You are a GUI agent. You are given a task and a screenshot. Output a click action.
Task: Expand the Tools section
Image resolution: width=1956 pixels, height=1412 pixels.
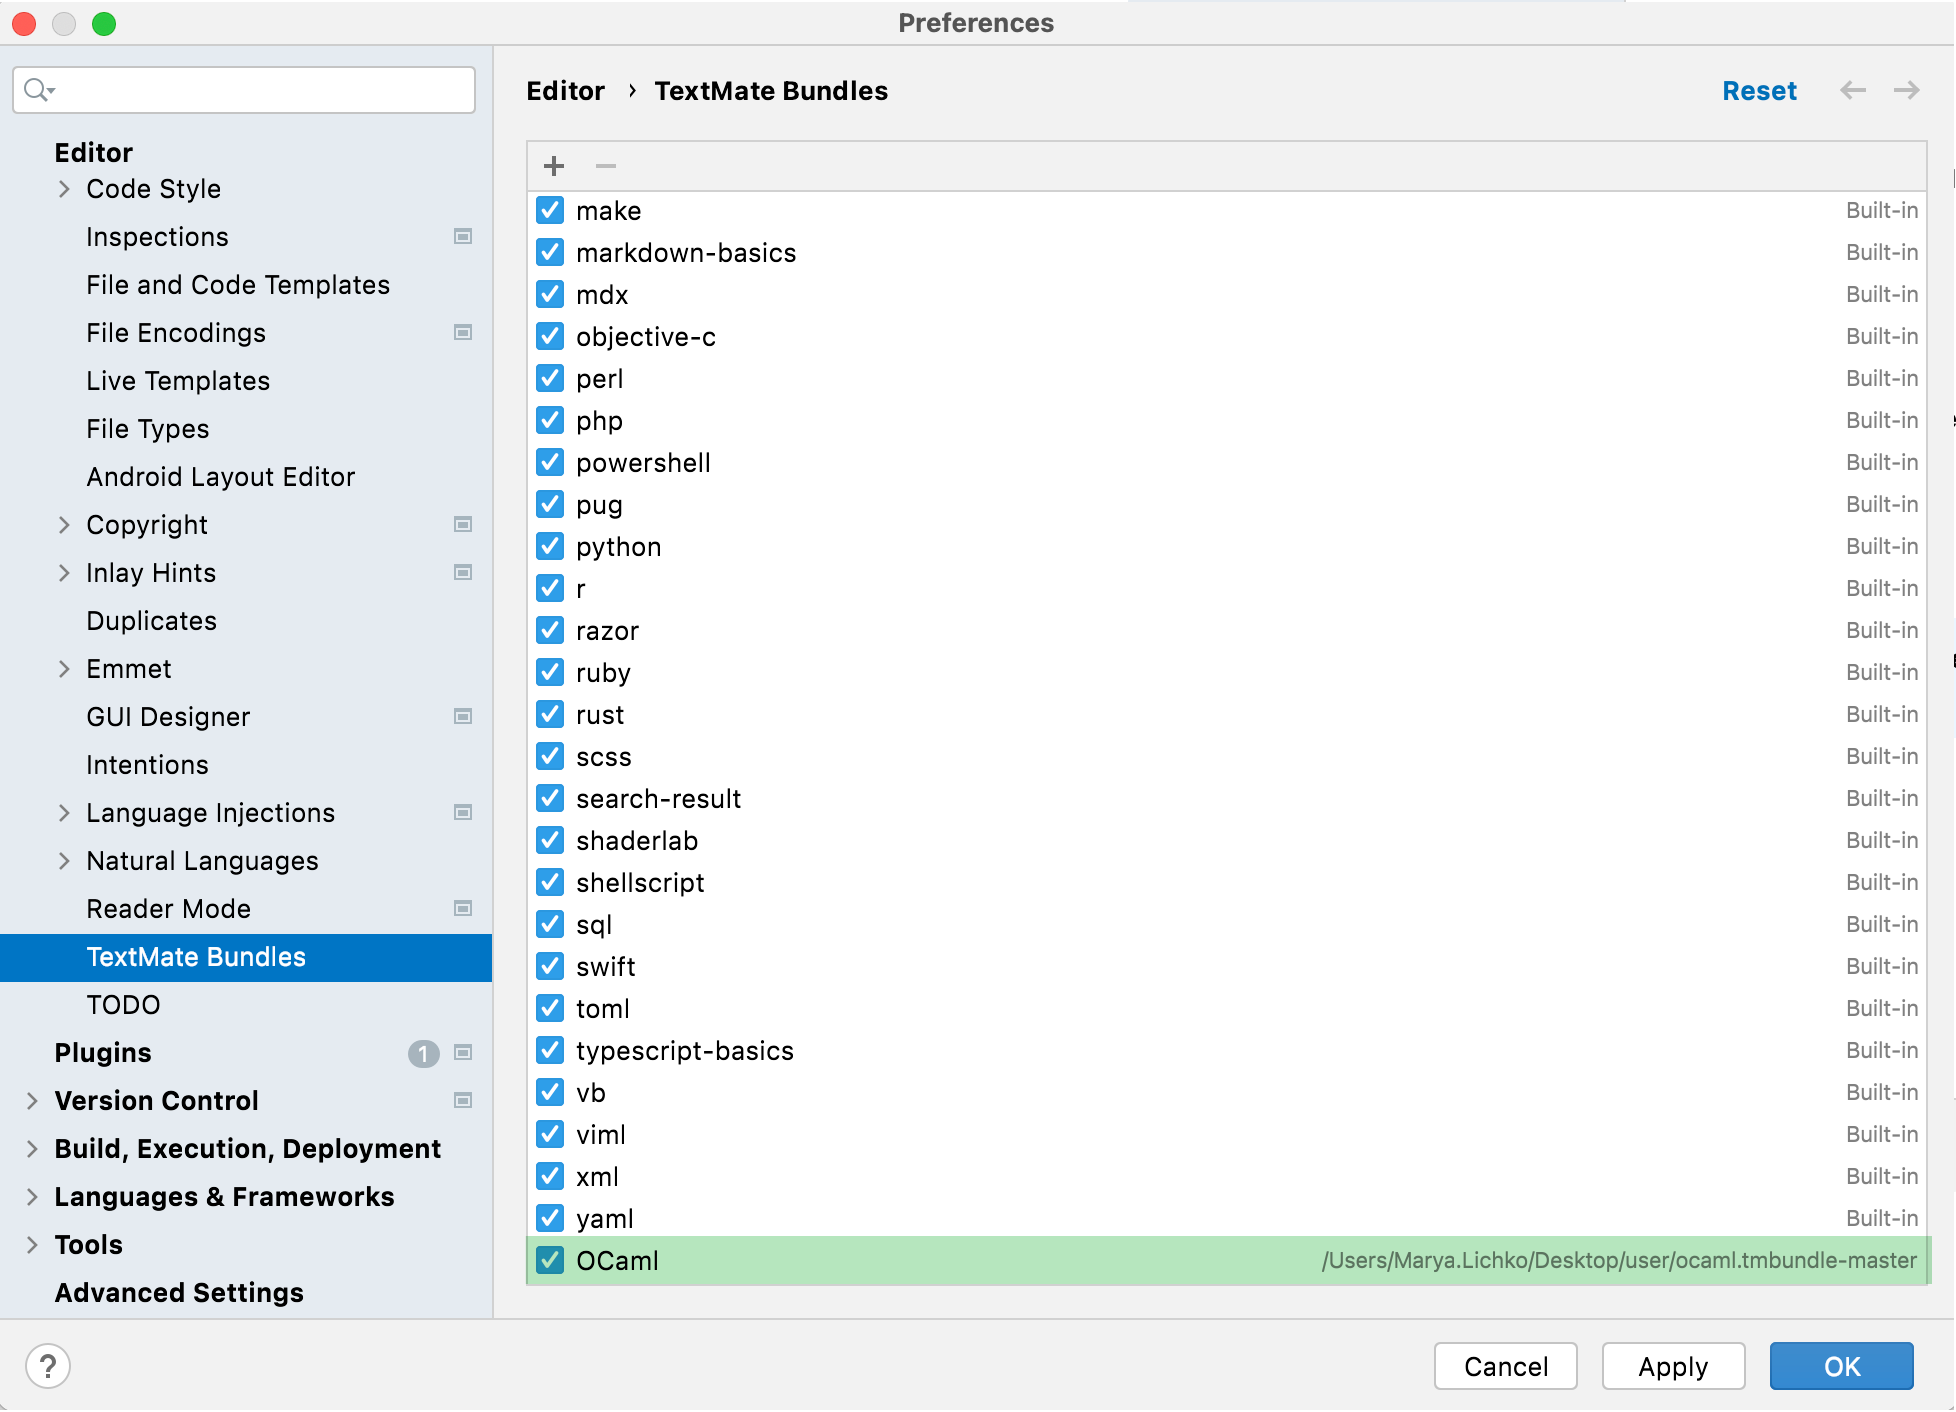[32, 1245]
